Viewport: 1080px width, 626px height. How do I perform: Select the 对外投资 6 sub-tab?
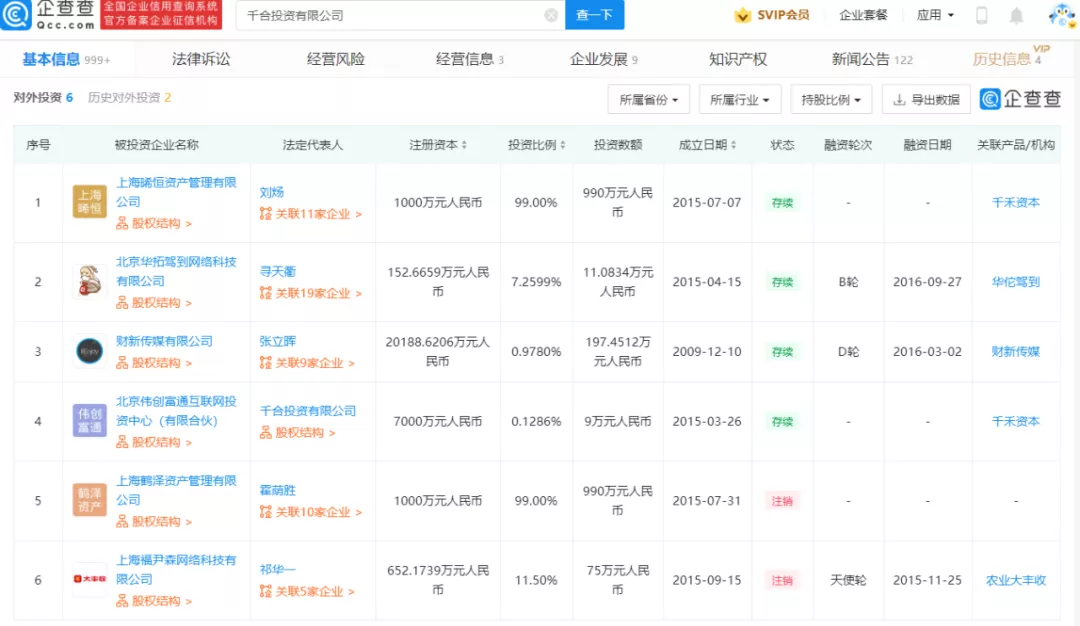(x=43, y=98)
